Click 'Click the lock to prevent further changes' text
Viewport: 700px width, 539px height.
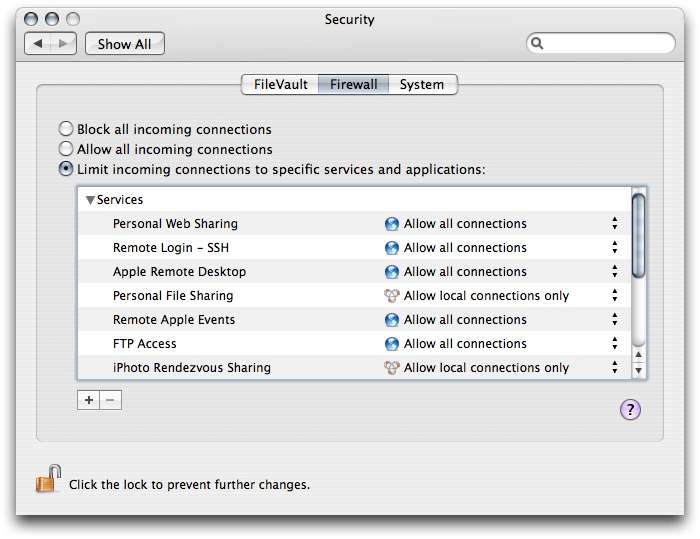[x=189, y=485]
